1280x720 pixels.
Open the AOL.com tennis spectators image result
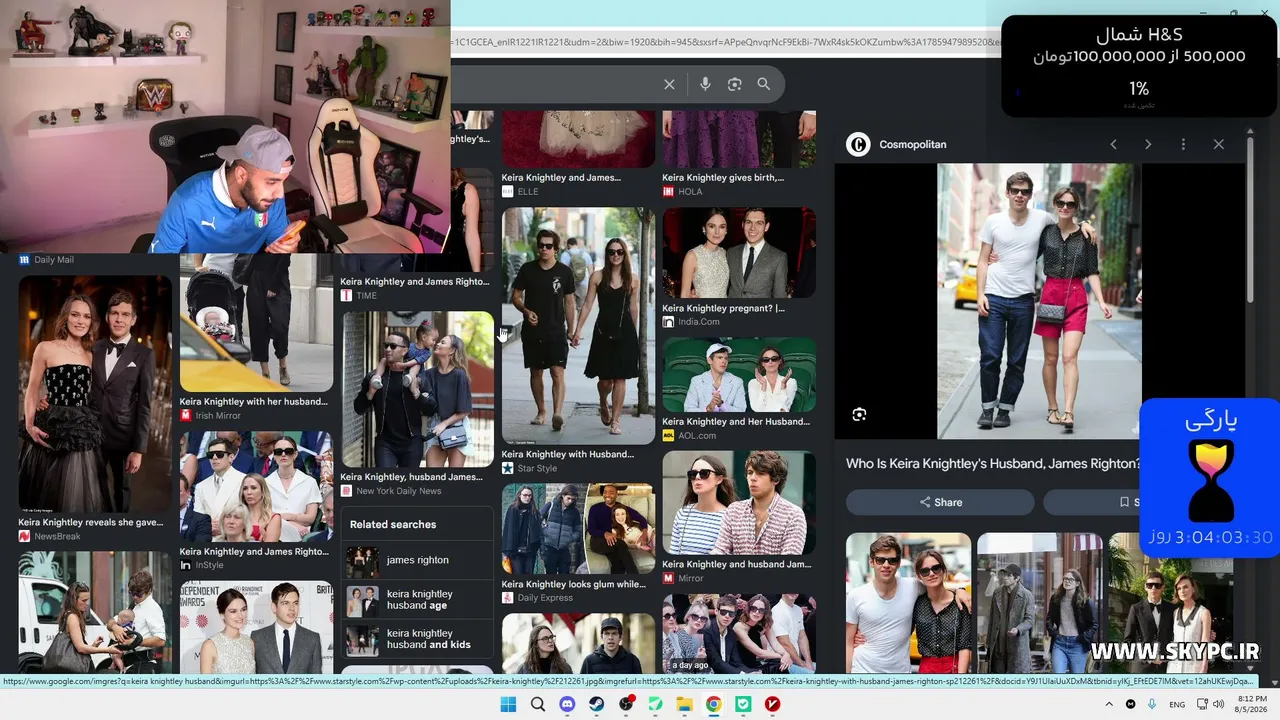tap(739, 375)
